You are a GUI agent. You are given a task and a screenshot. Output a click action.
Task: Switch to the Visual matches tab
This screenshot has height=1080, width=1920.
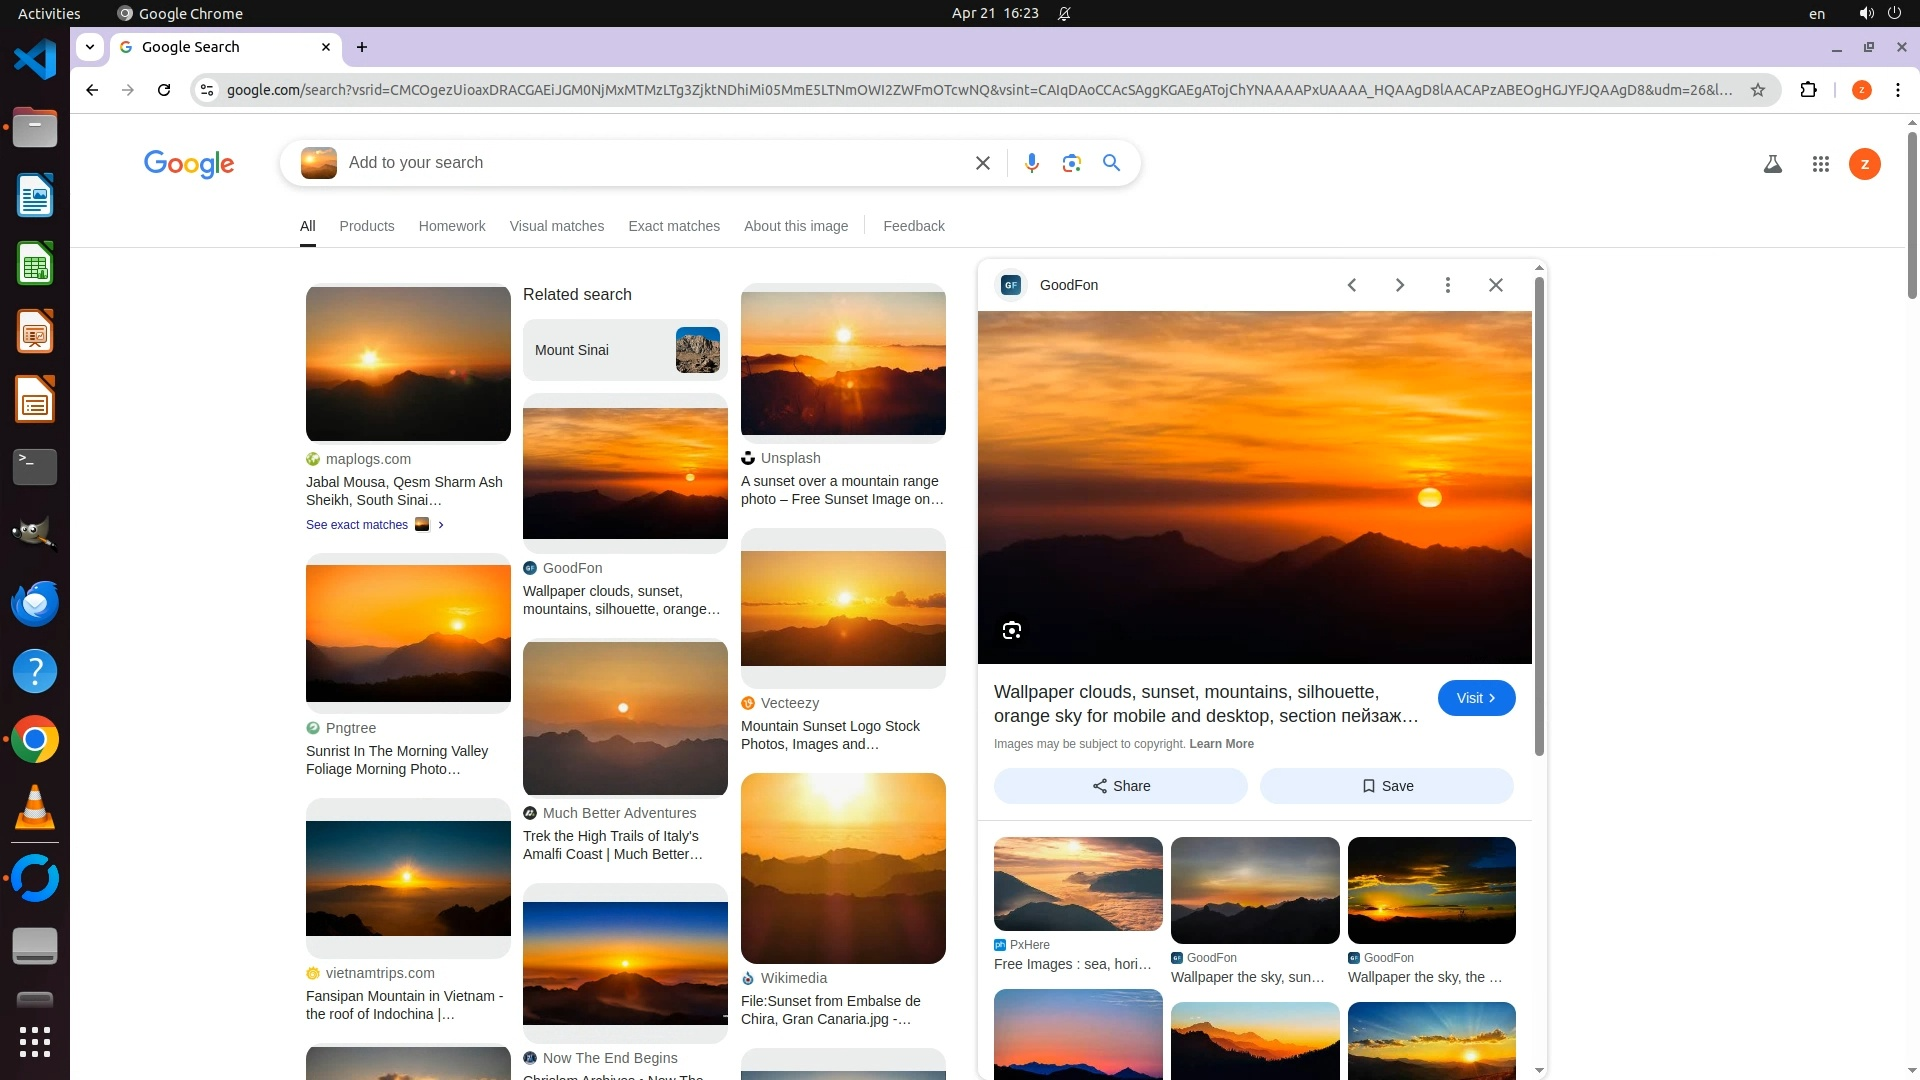click(556, 226)
